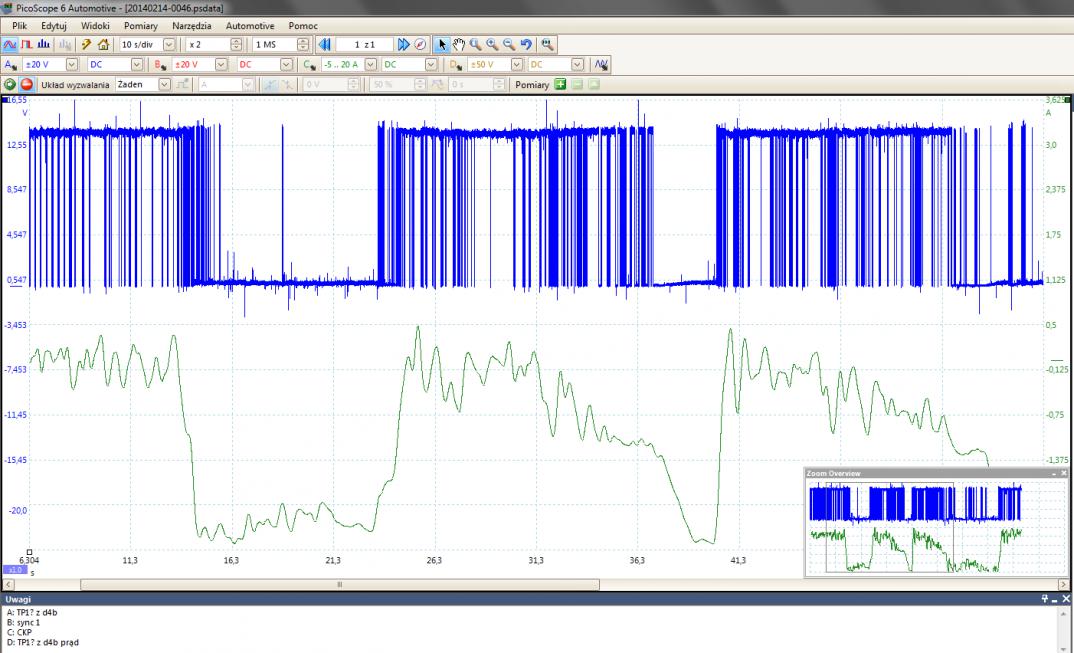Open the home icon in toolbar

tap(103, 45)
